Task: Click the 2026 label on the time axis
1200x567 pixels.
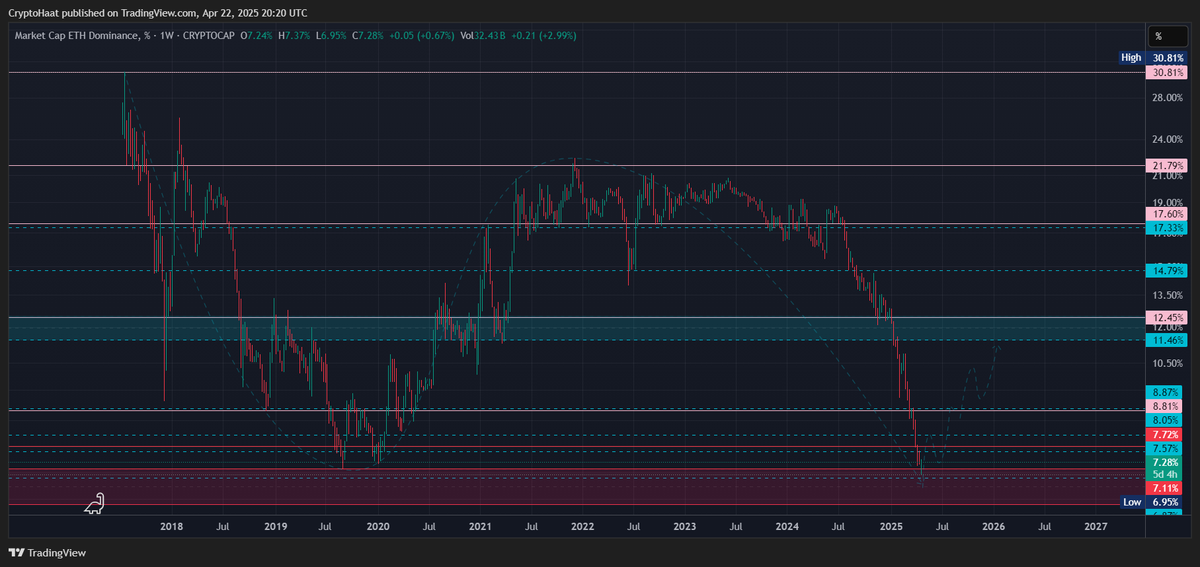Action: (x=993, y=526)
